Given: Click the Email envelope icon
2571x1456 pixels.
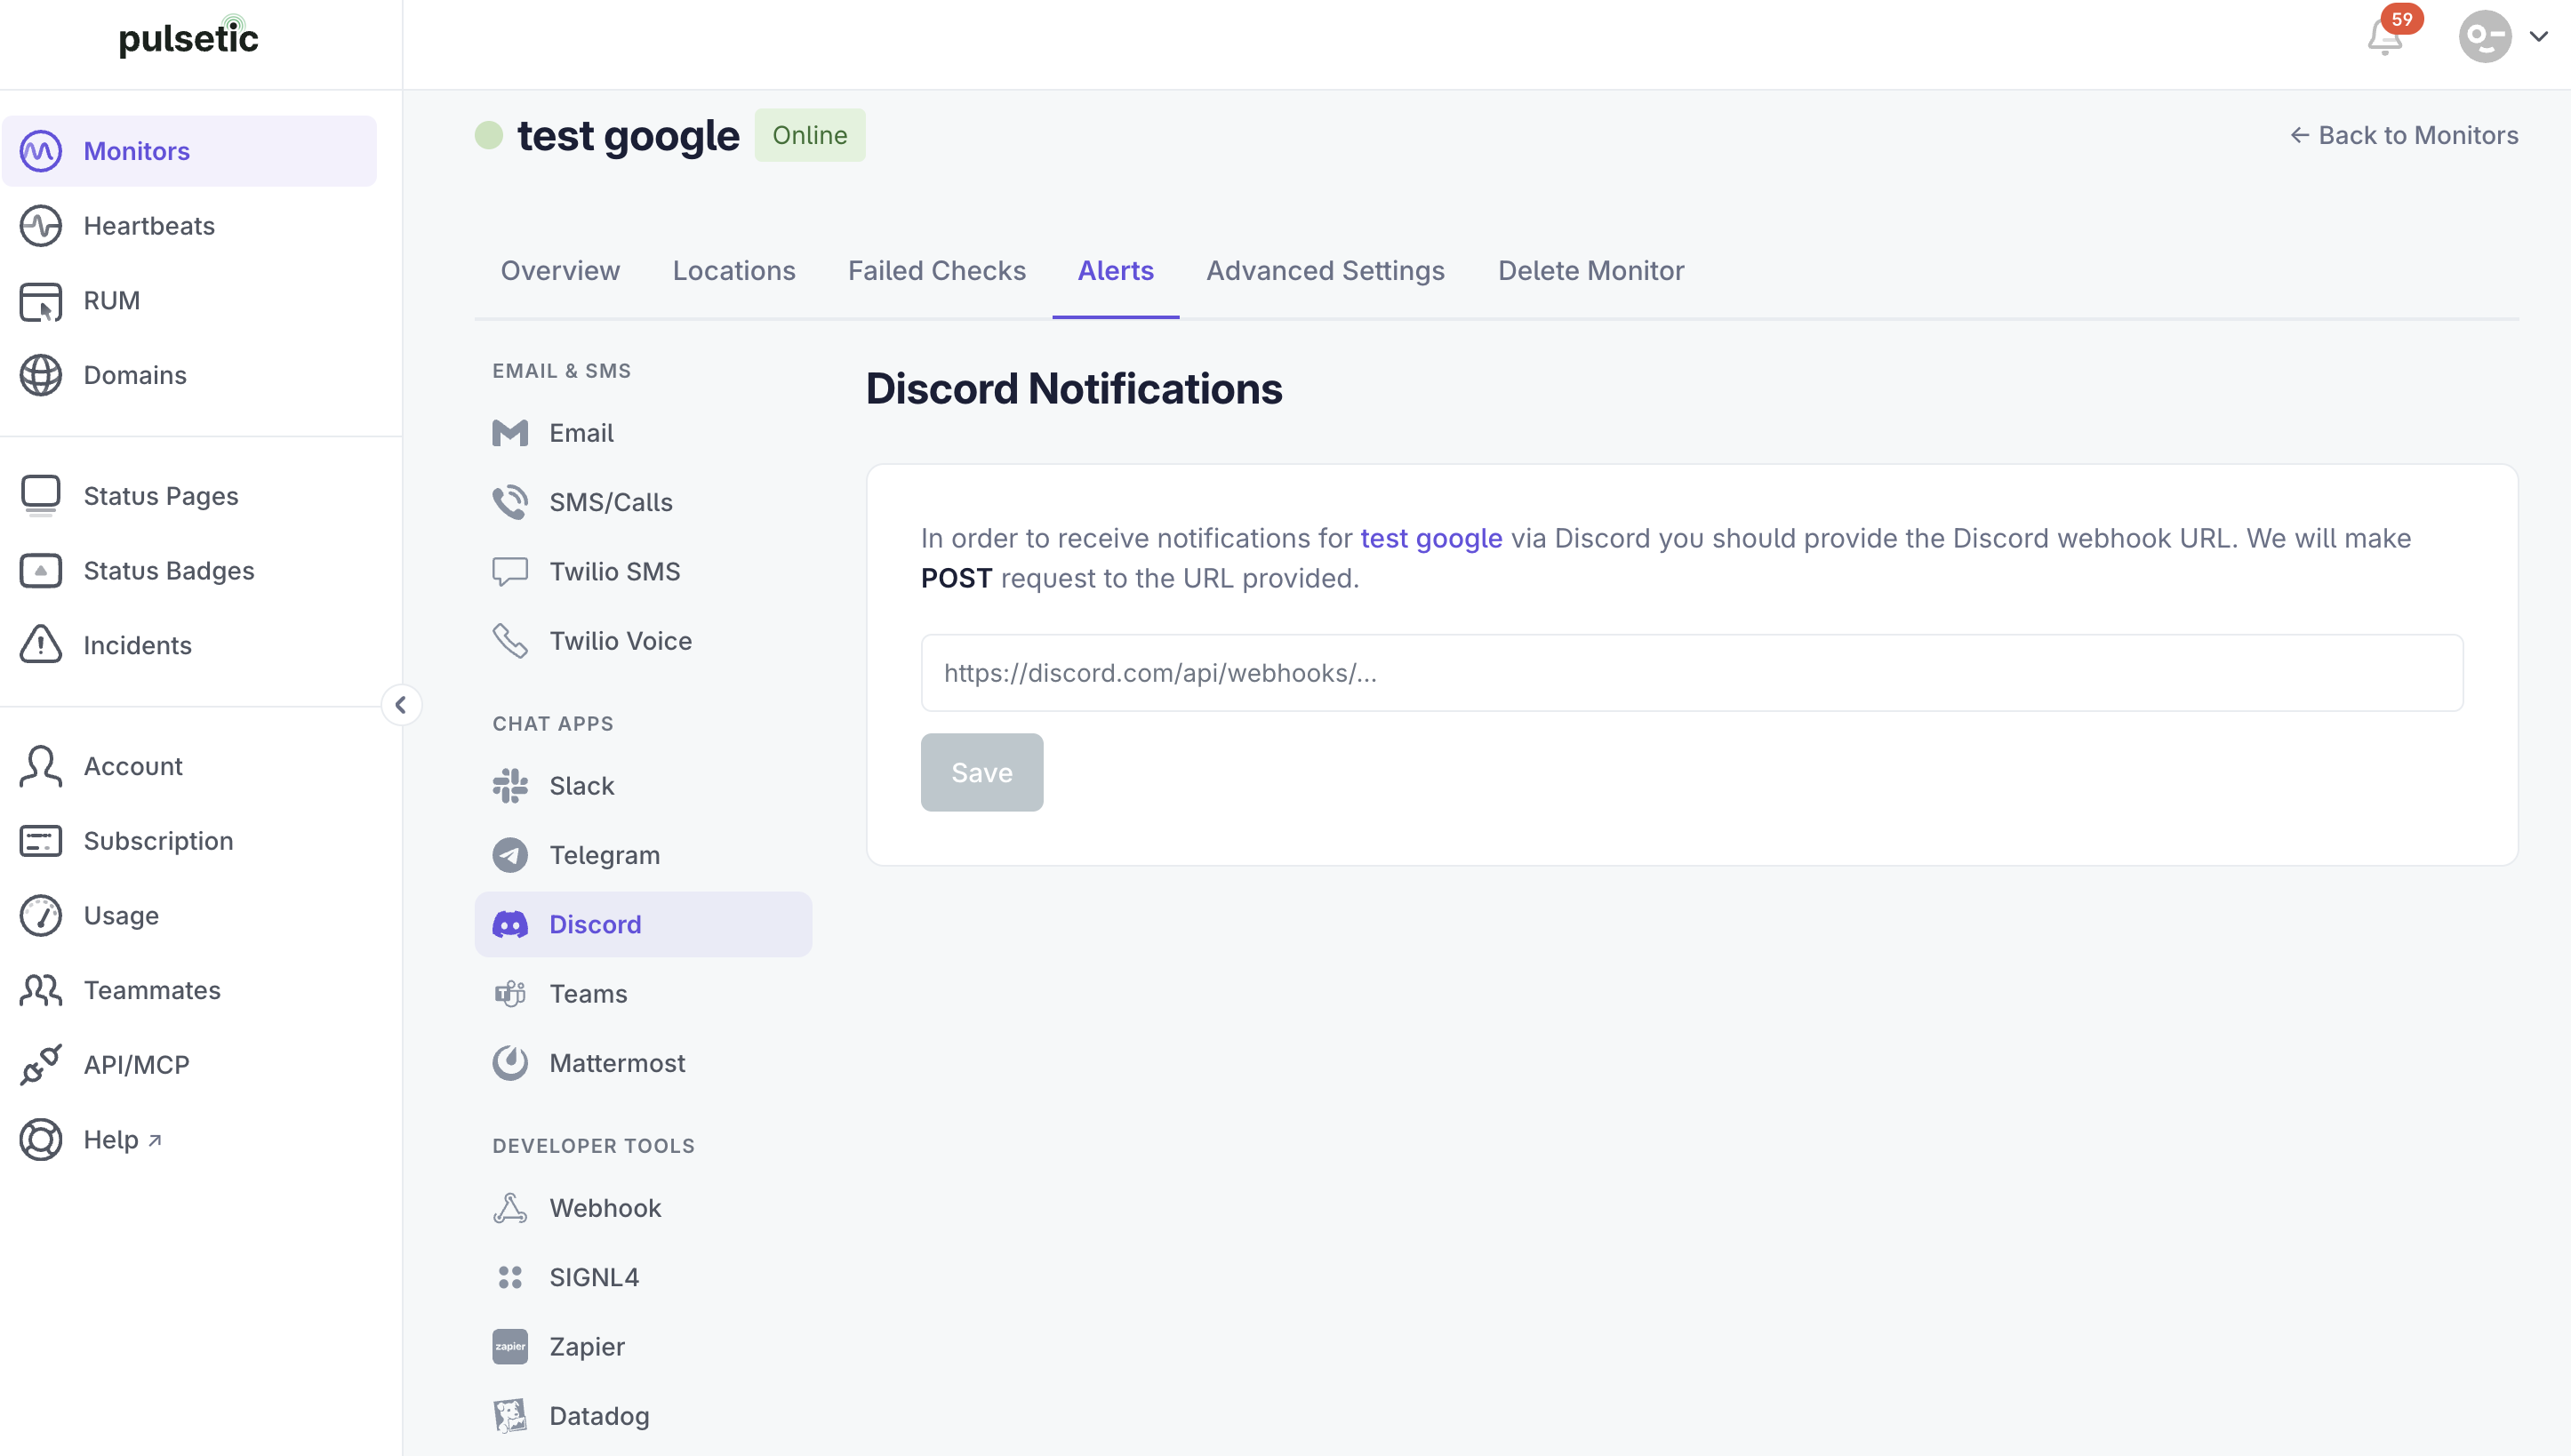Looking at the screenshot, I should tap(510, 433).
